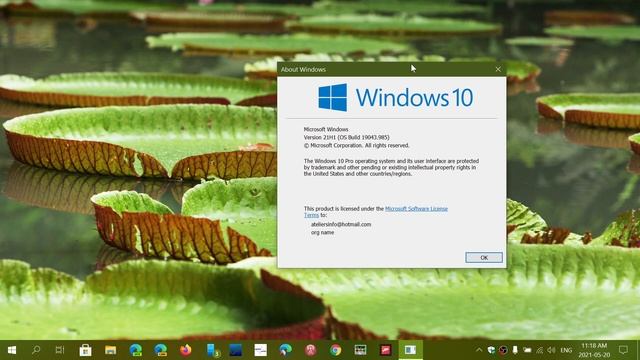Open the red circular tray icon

tap(503, 350)
